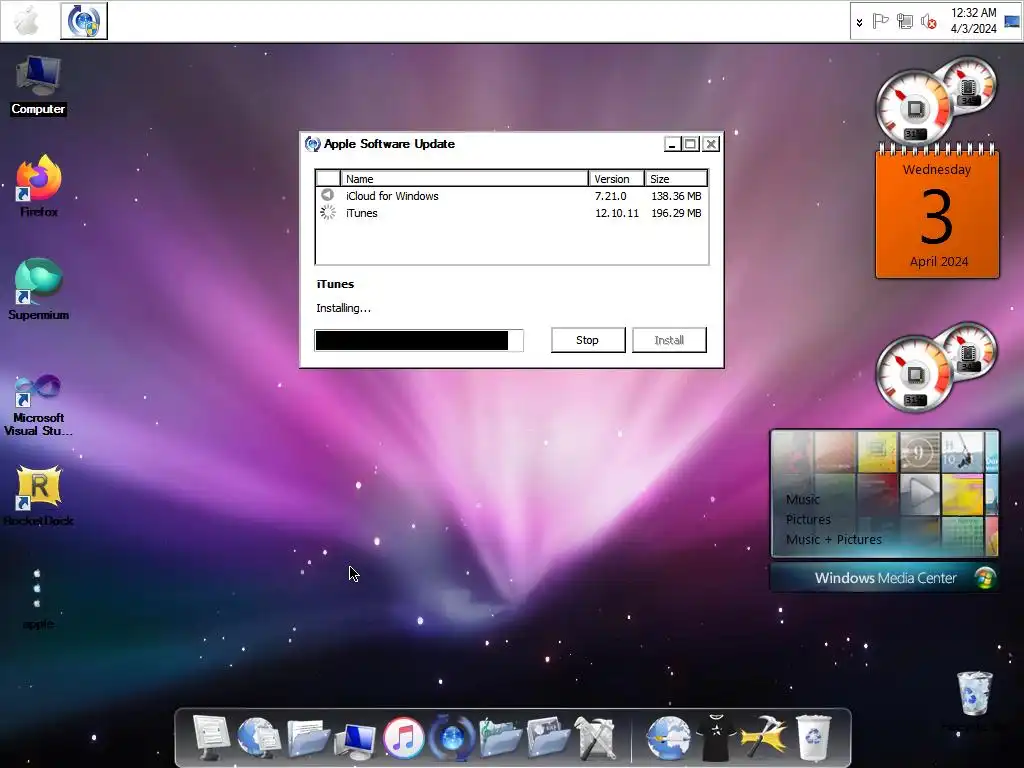Click the iTunes spinning status icon

[328, 212]
